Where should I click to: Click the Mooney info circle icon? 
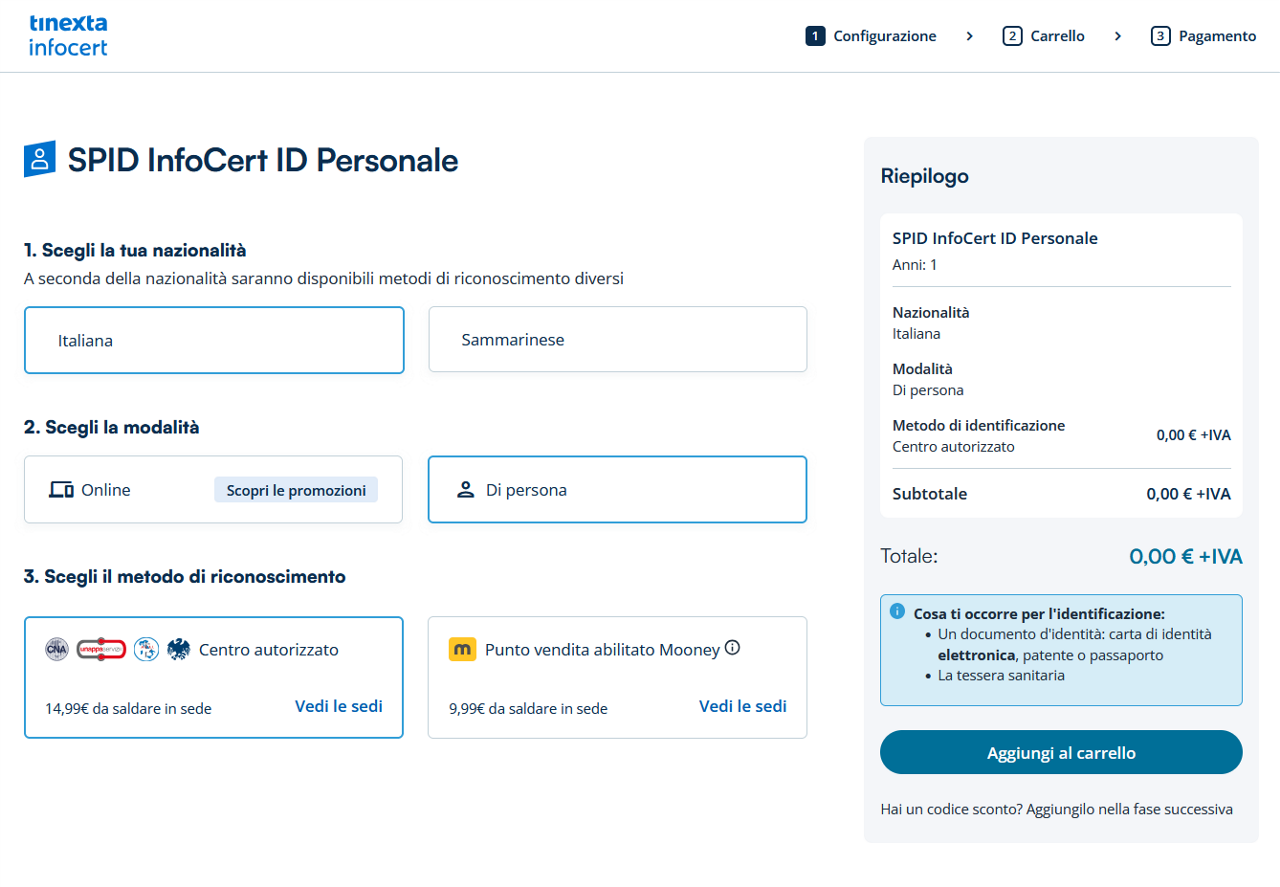coord(732,648)
